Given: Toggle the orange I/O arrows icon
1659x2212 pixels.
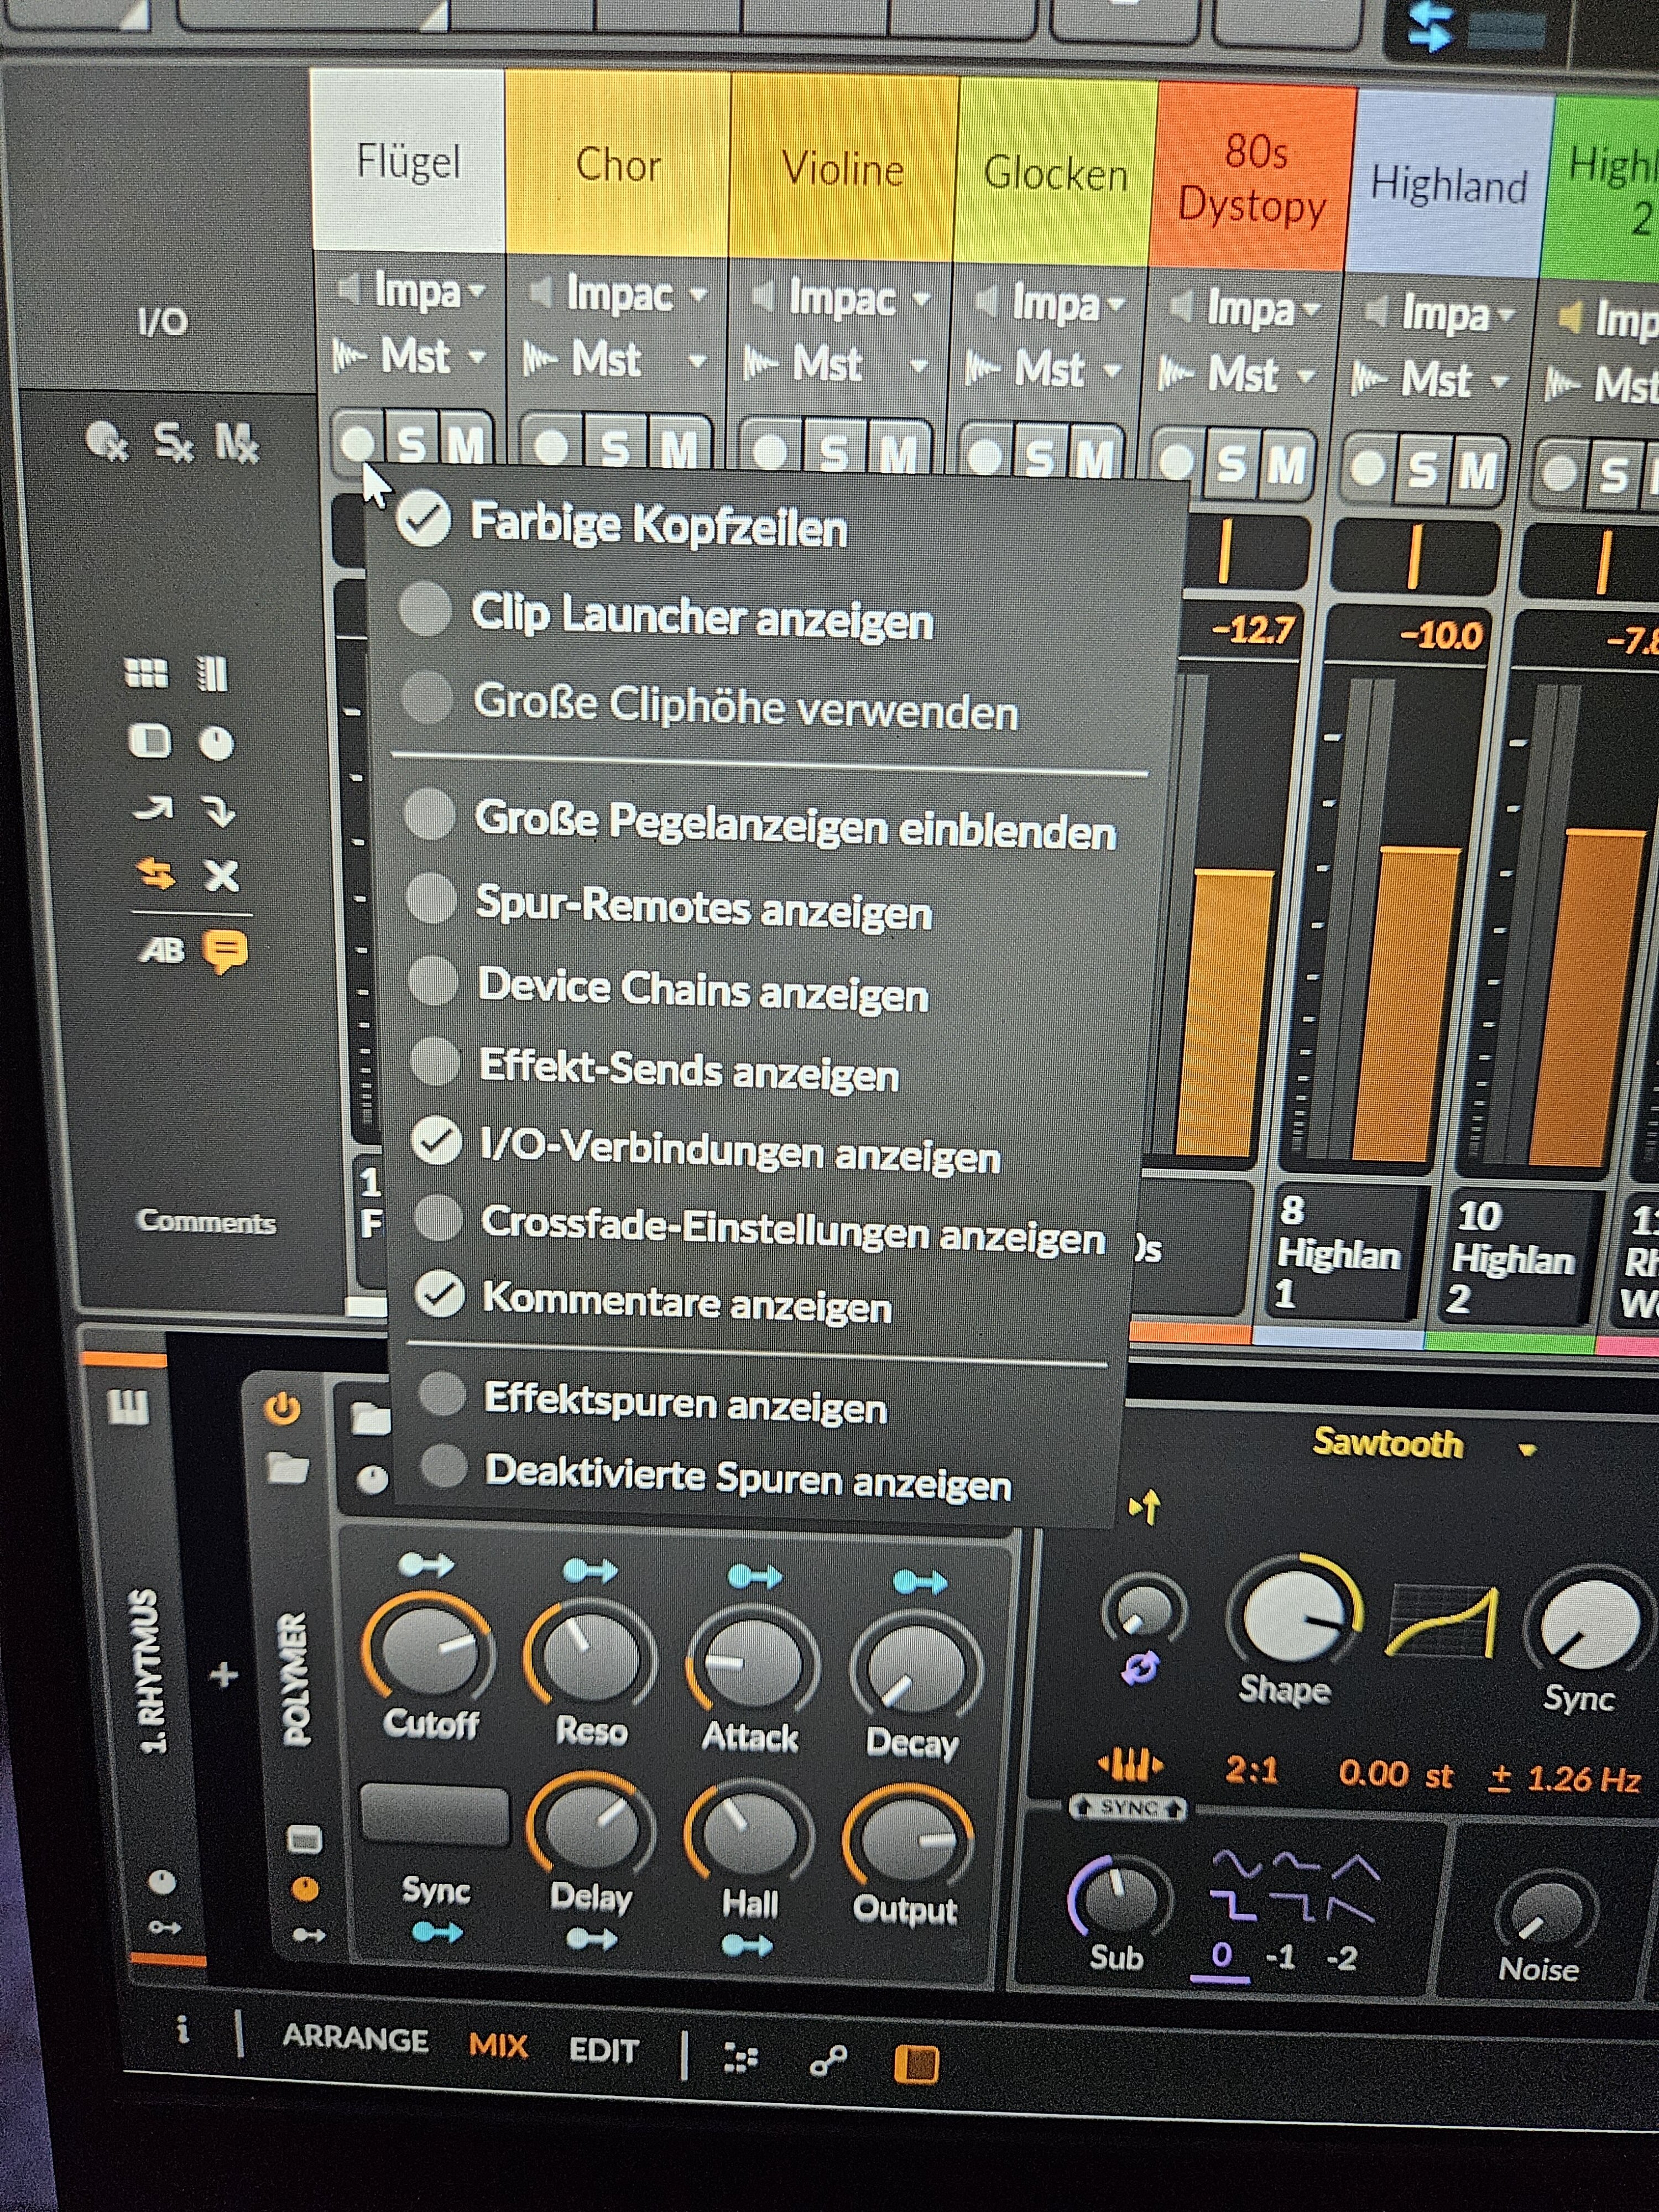Looking at the screenshot, I should [156, 874].
